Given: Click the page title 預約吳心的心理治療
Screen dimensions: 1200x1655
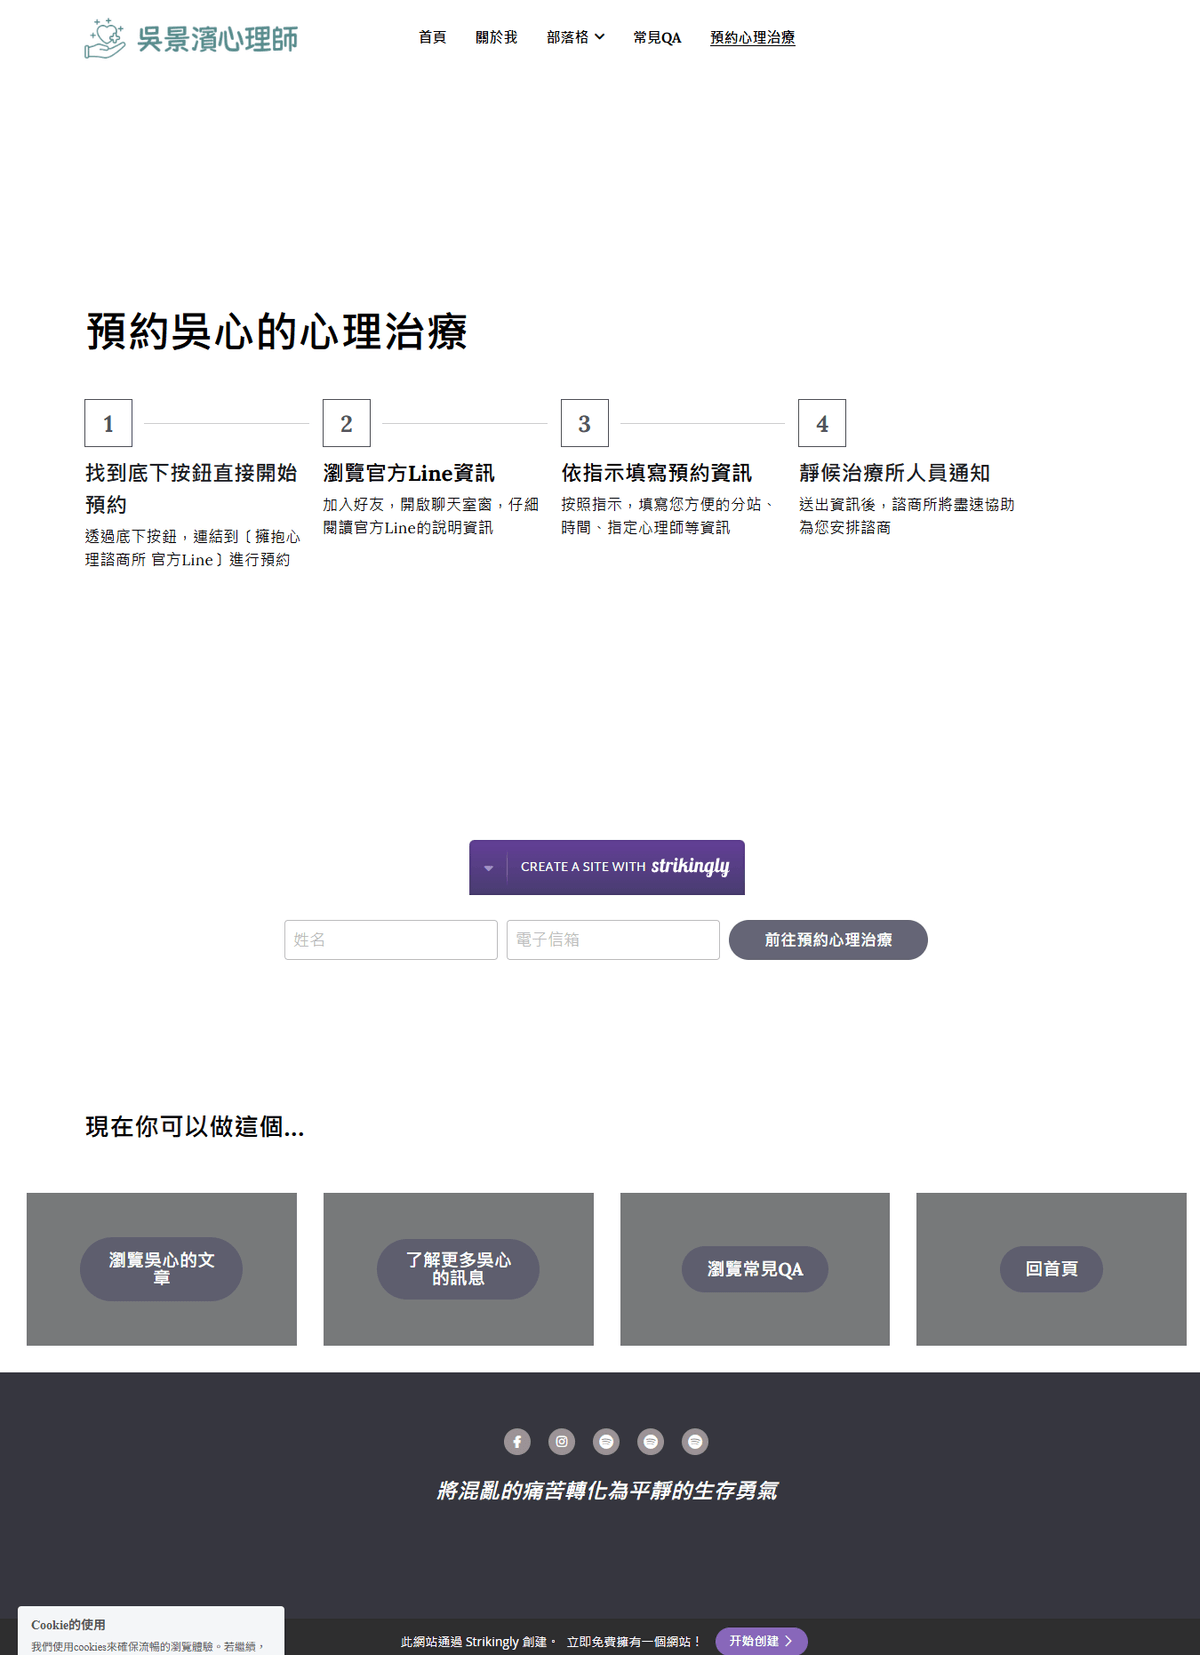Looking at the screenshot, I should pyautogui.click(x=277, y=332).
